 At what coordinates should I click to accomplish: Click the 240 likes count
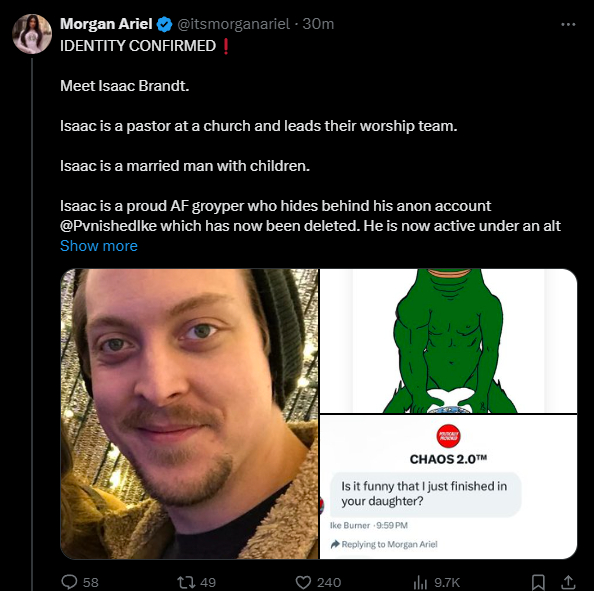[329, 582]
